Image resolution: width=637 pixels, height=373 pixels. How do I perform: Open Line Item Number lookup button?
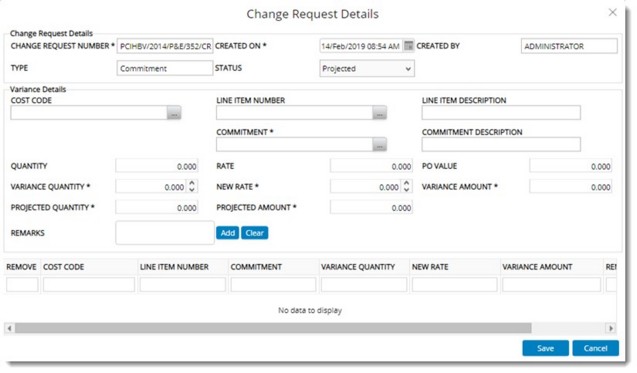tap(379, 113)
